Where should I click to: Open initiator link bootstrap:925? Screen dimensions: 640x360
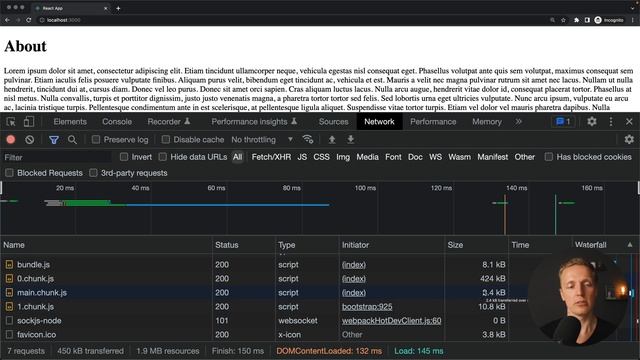point(367,307)
